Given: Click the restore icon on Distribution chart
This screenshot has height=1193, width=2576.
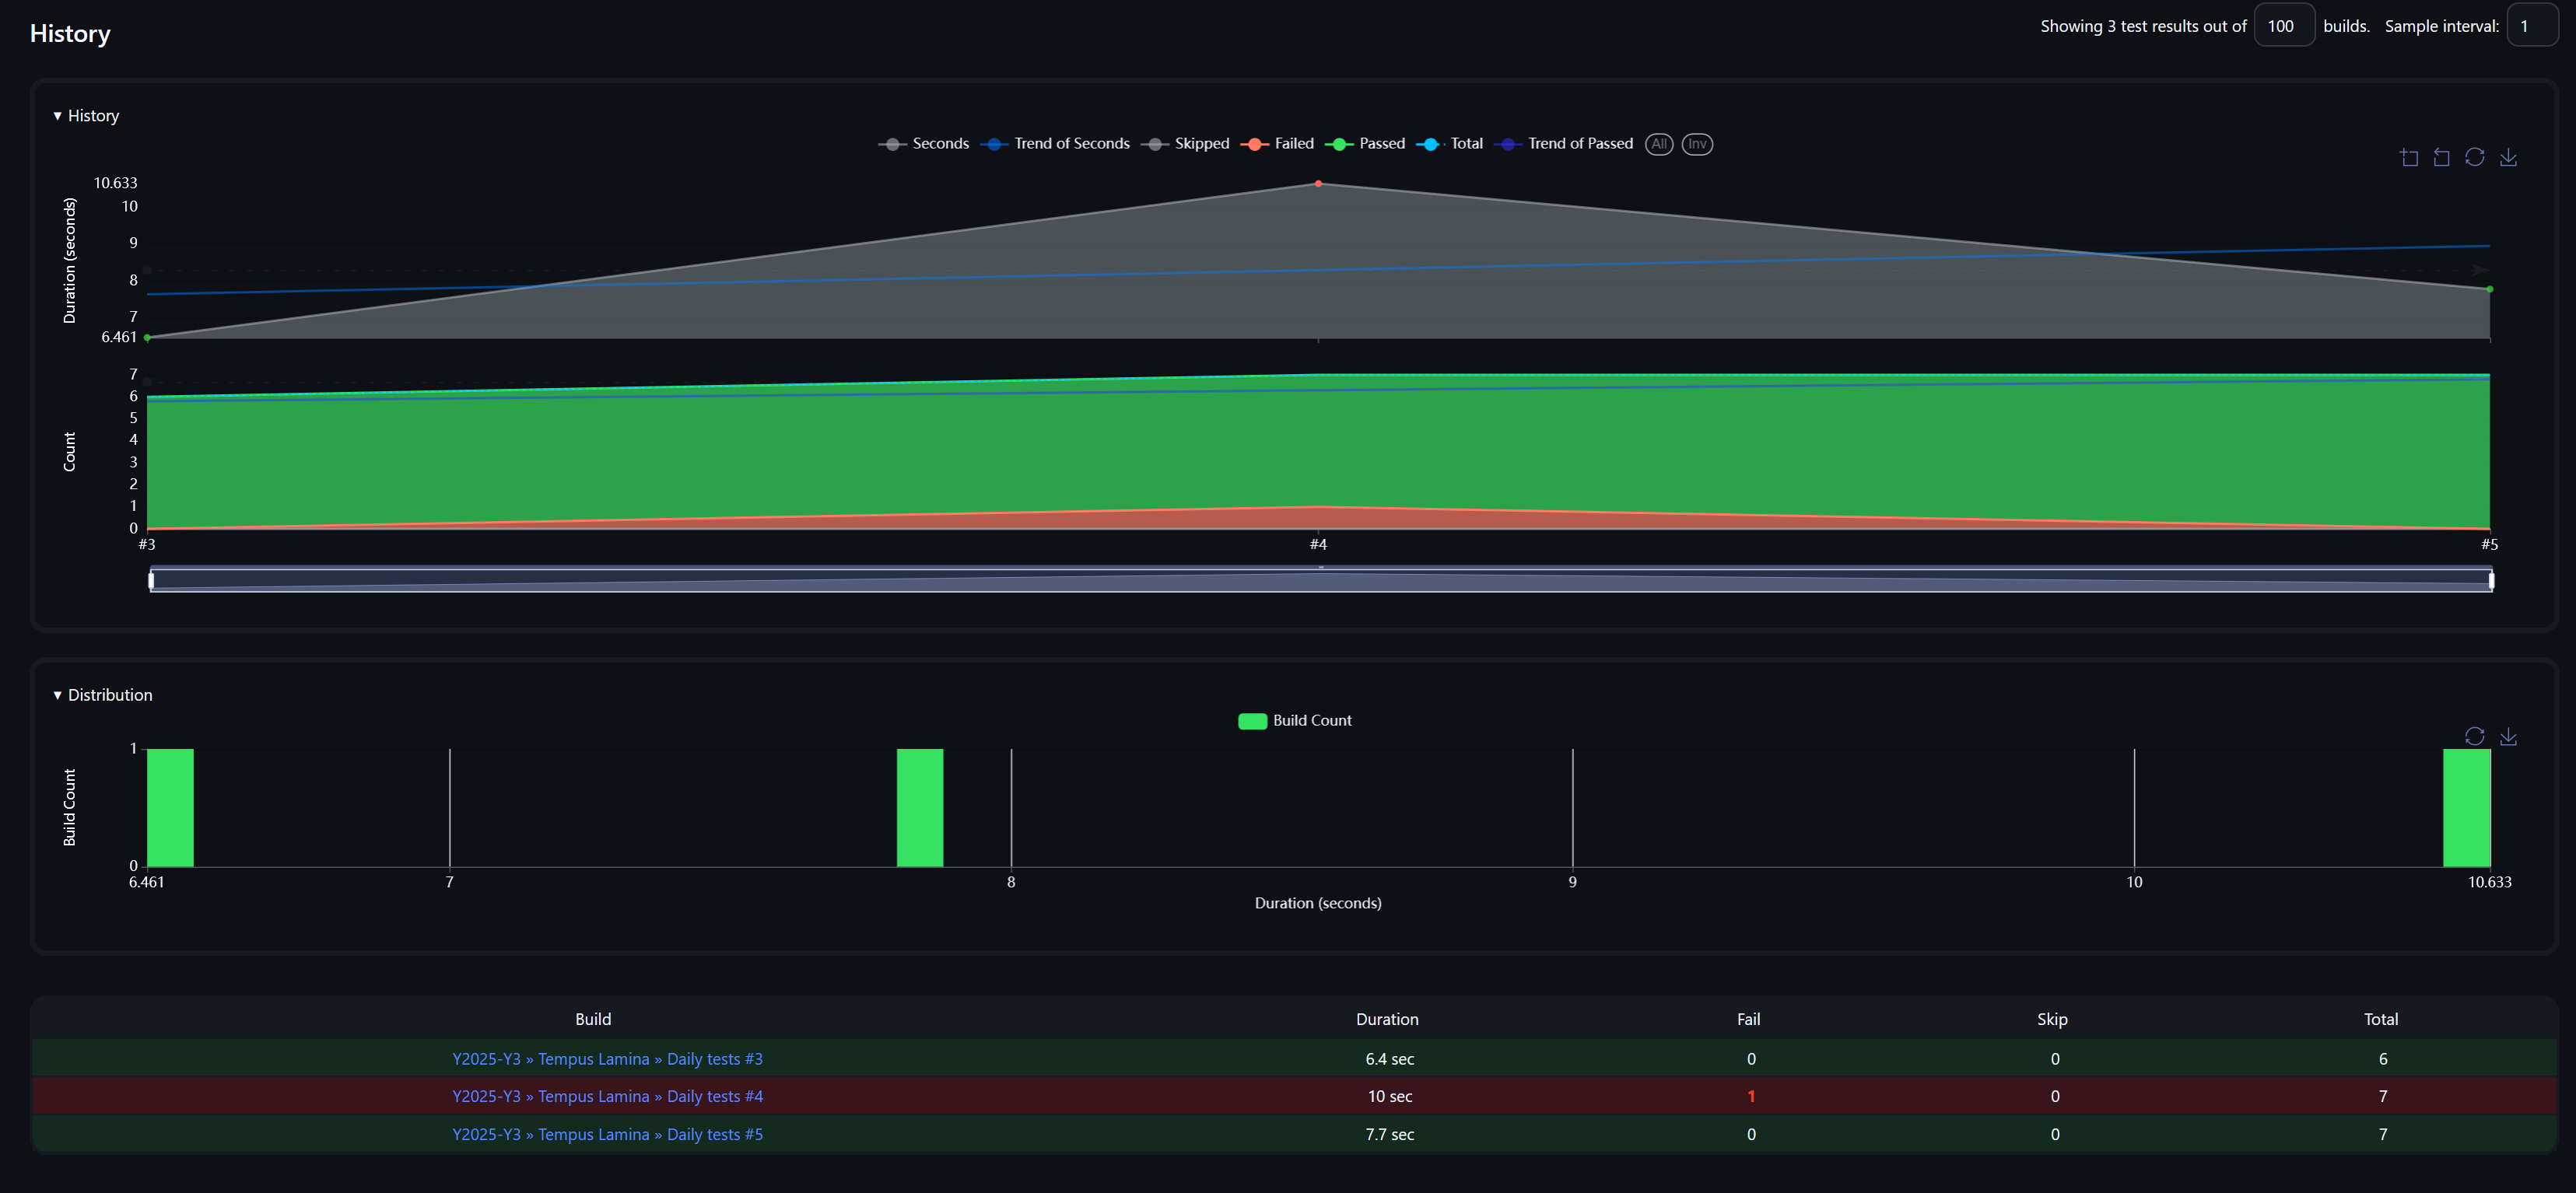Looking at the screenshot, I should pos(2474,736).
